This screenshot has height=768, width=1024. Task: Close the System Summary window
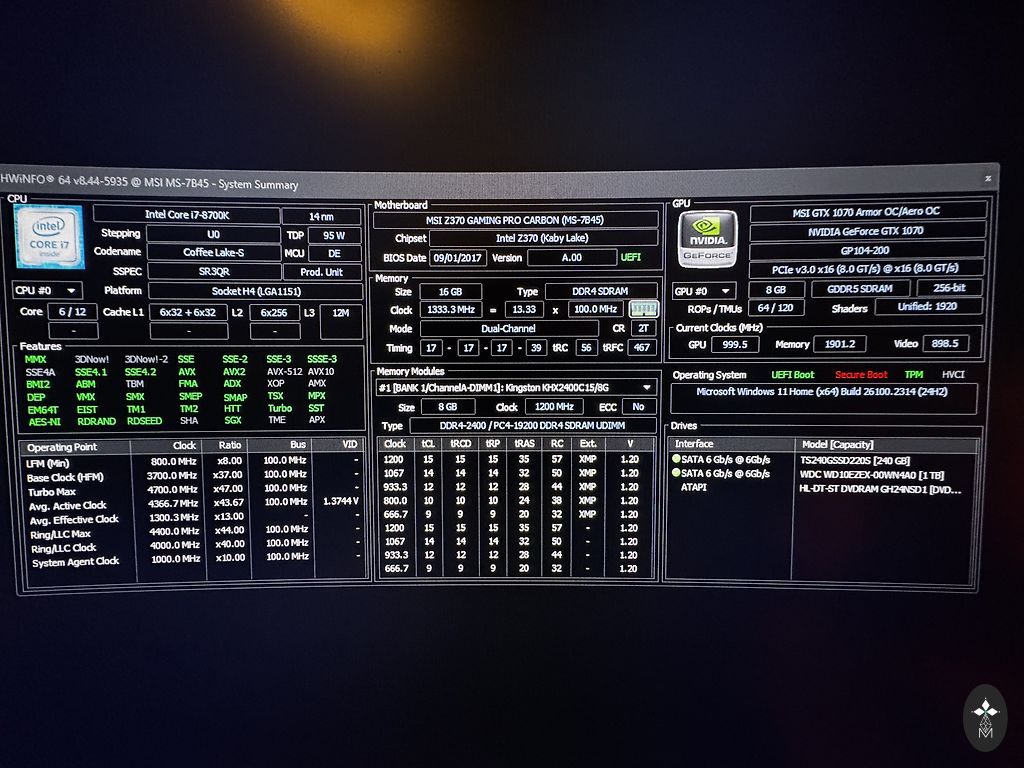988,176
